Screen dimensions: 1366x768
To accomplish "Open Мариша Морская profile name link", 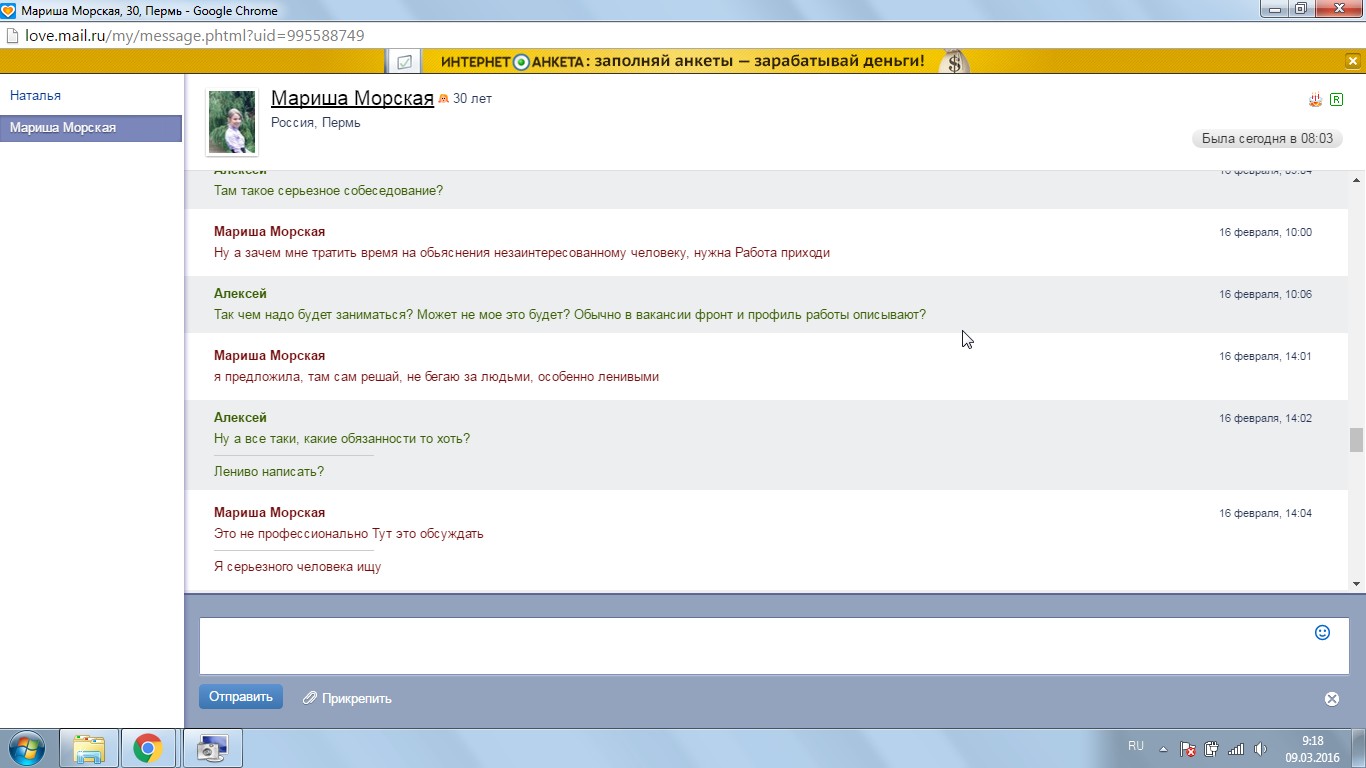I will (x=352, y=98).
